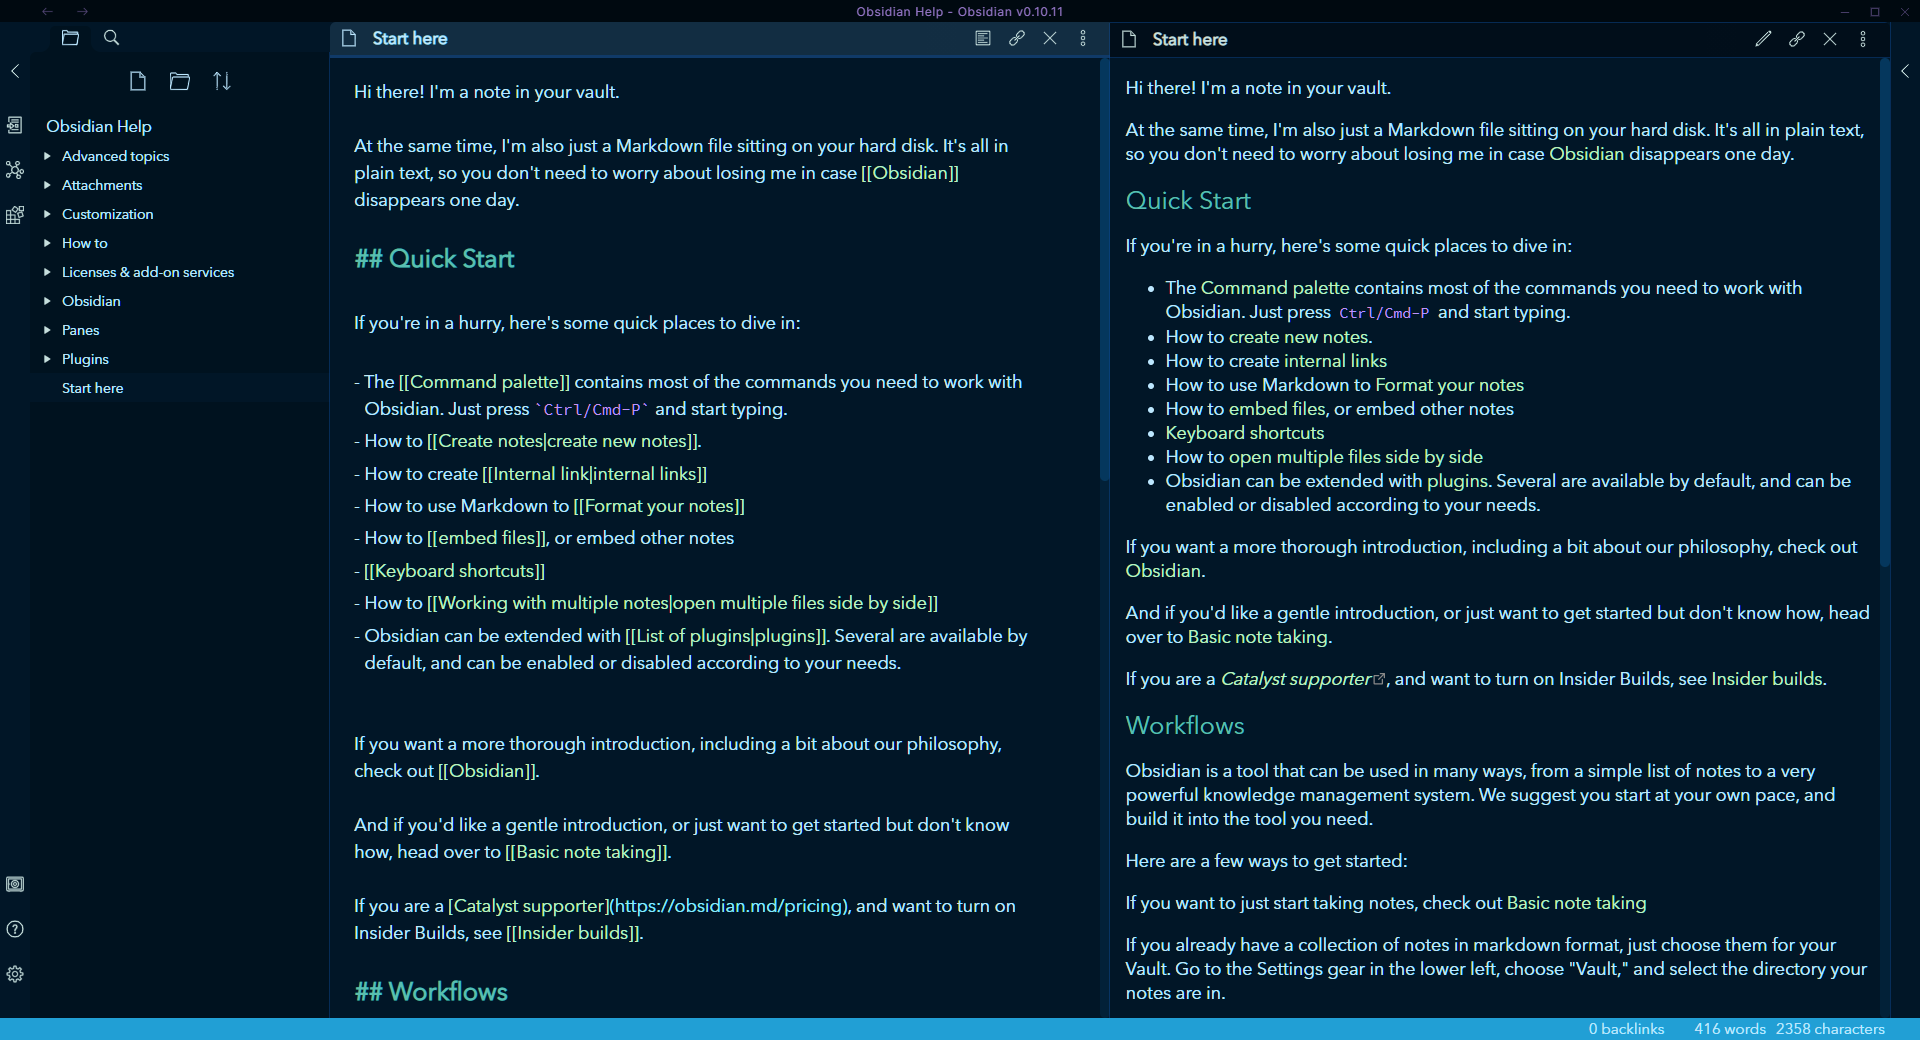Click the file icon in the left pane header
The width and height of the screenshot is (1920, 1040).
349,38
